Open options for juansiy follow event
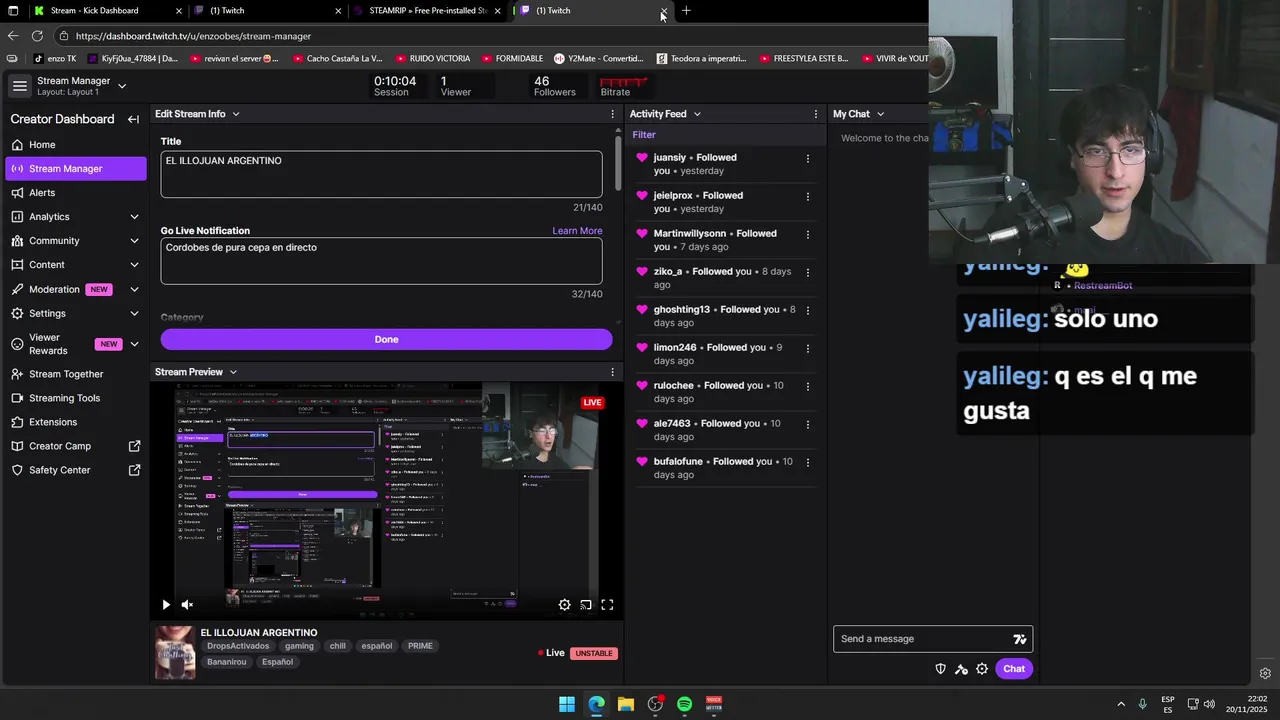This screenshot has width=1280, height=720. click(x=808, y=158)
